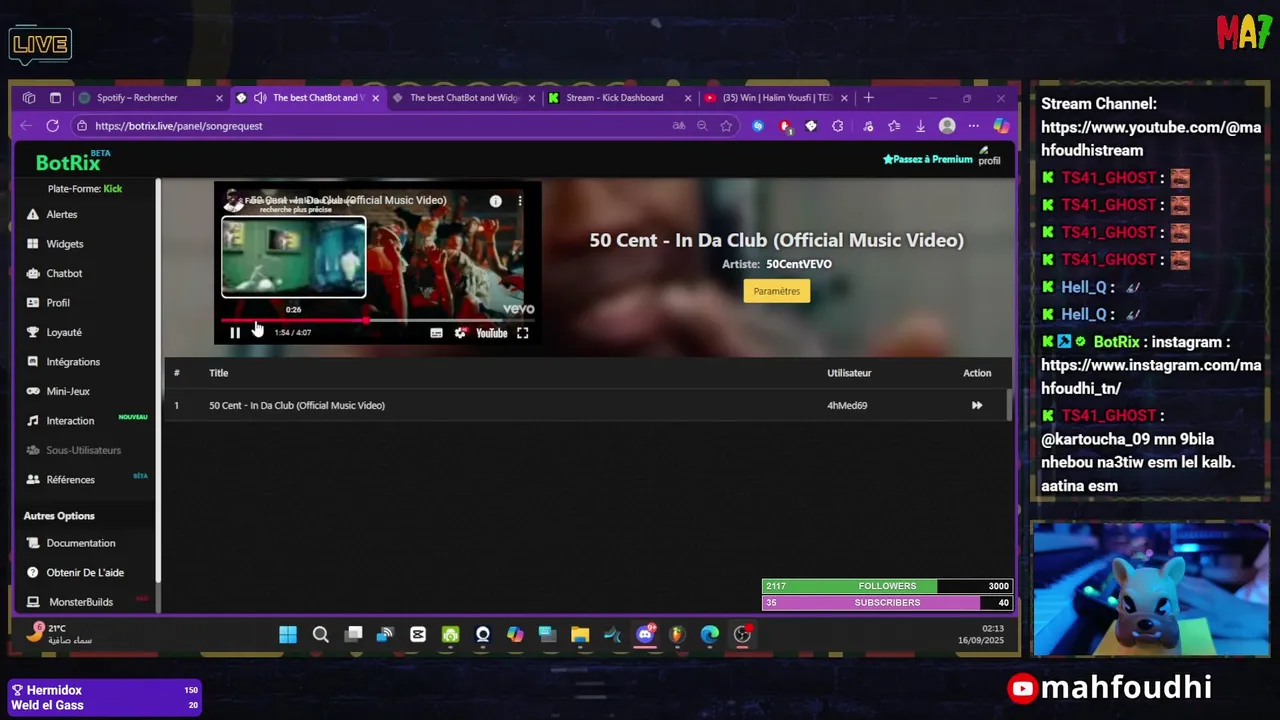Screen dimensions: 1280x720
Task: Open FL Studio icon on taskbar
Action: click(x=677, y=634)
